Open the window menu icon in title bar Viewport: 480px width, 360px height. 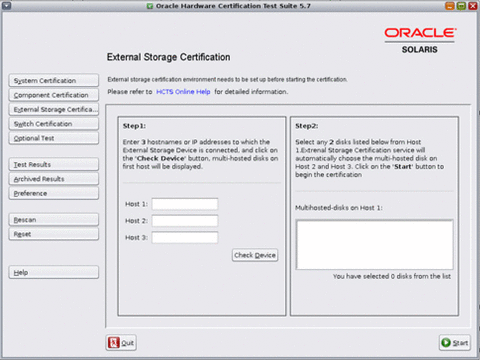click(x=6, y=5)
